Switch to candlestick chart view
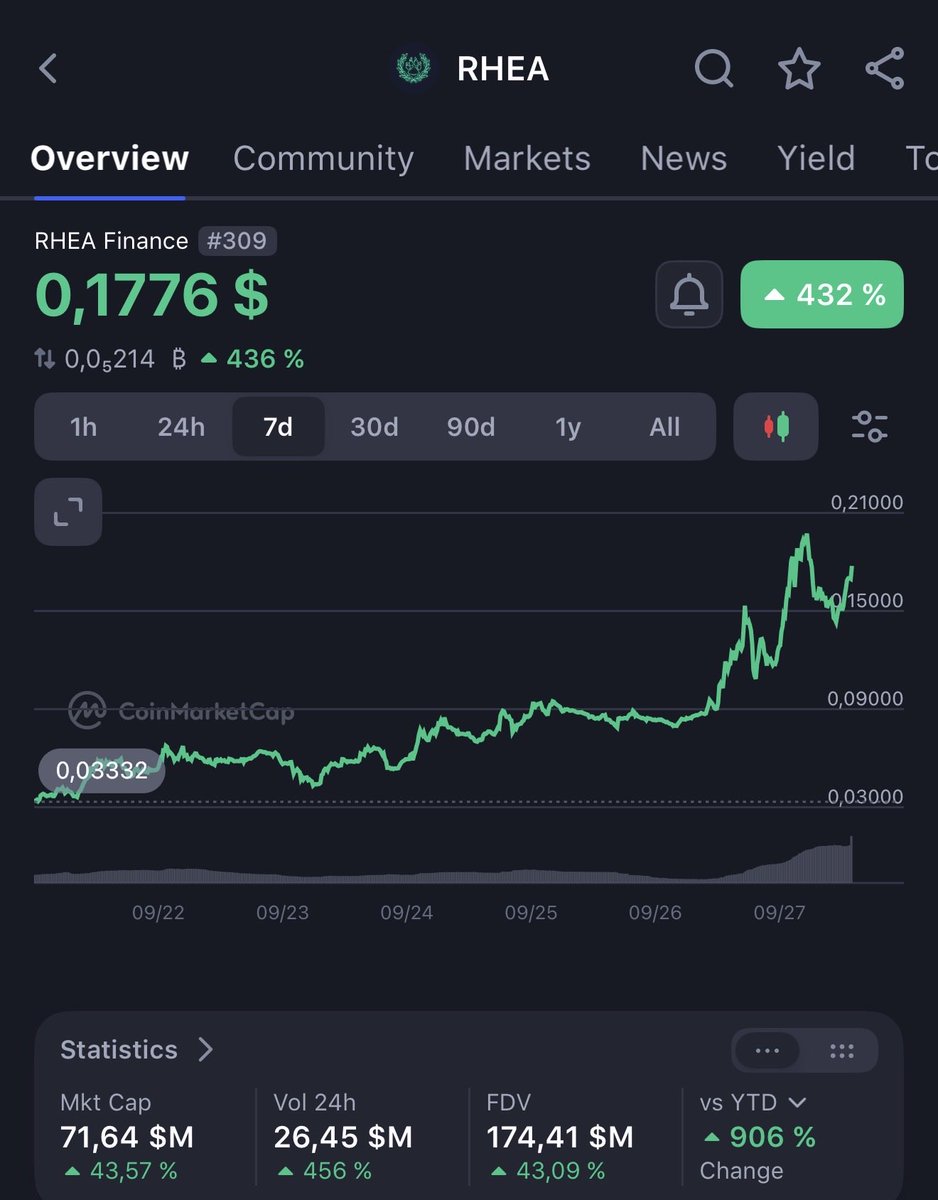Image resolution: width=938 pixels, height=1200 pixels. (776, 427)
